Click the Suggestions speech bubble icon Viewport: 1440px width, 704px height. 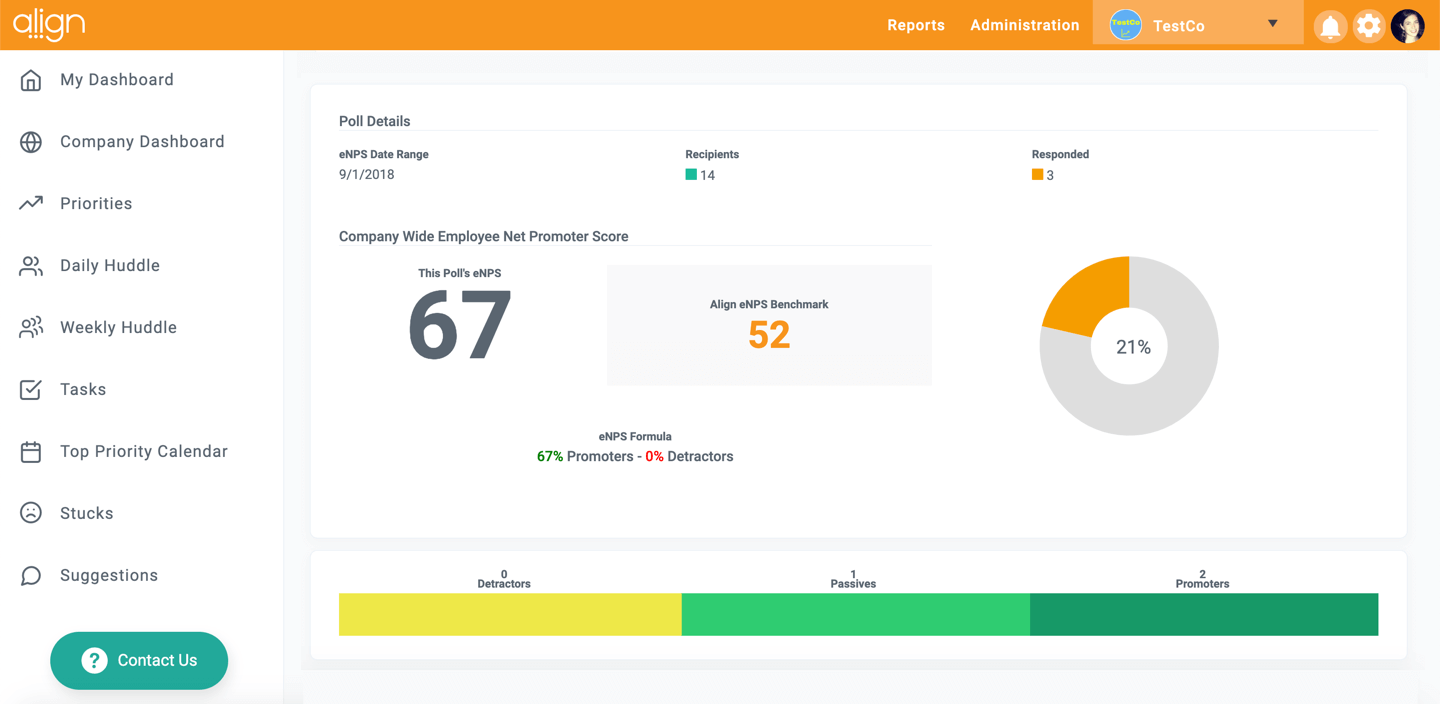(x=31, y=576)
